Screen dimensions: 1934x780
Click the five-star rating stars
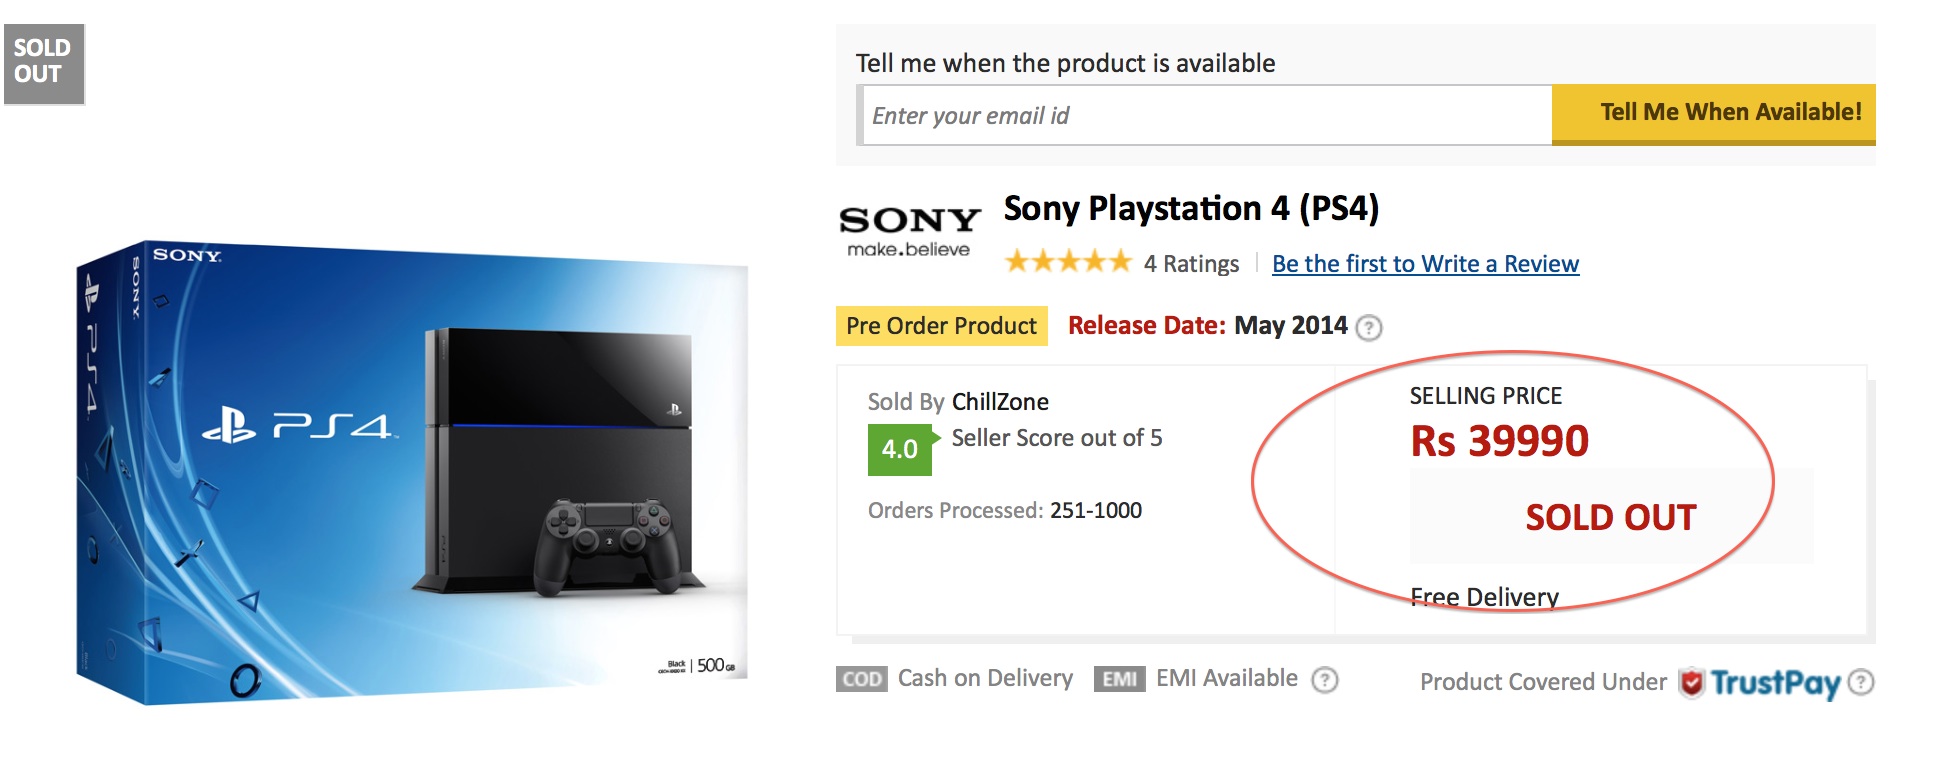[1067, 262]
